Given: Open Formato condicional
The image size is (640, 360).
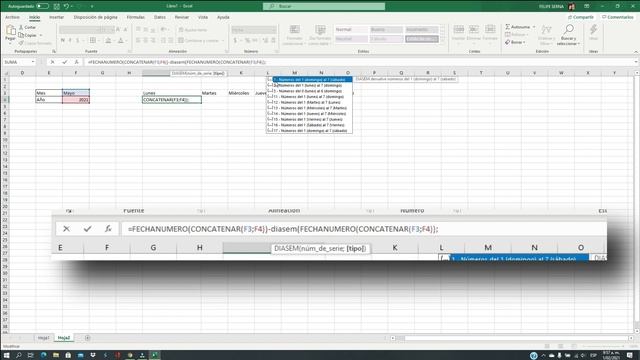Looking at the screenshot, I should pyautogui.click(x=294, y=35).
